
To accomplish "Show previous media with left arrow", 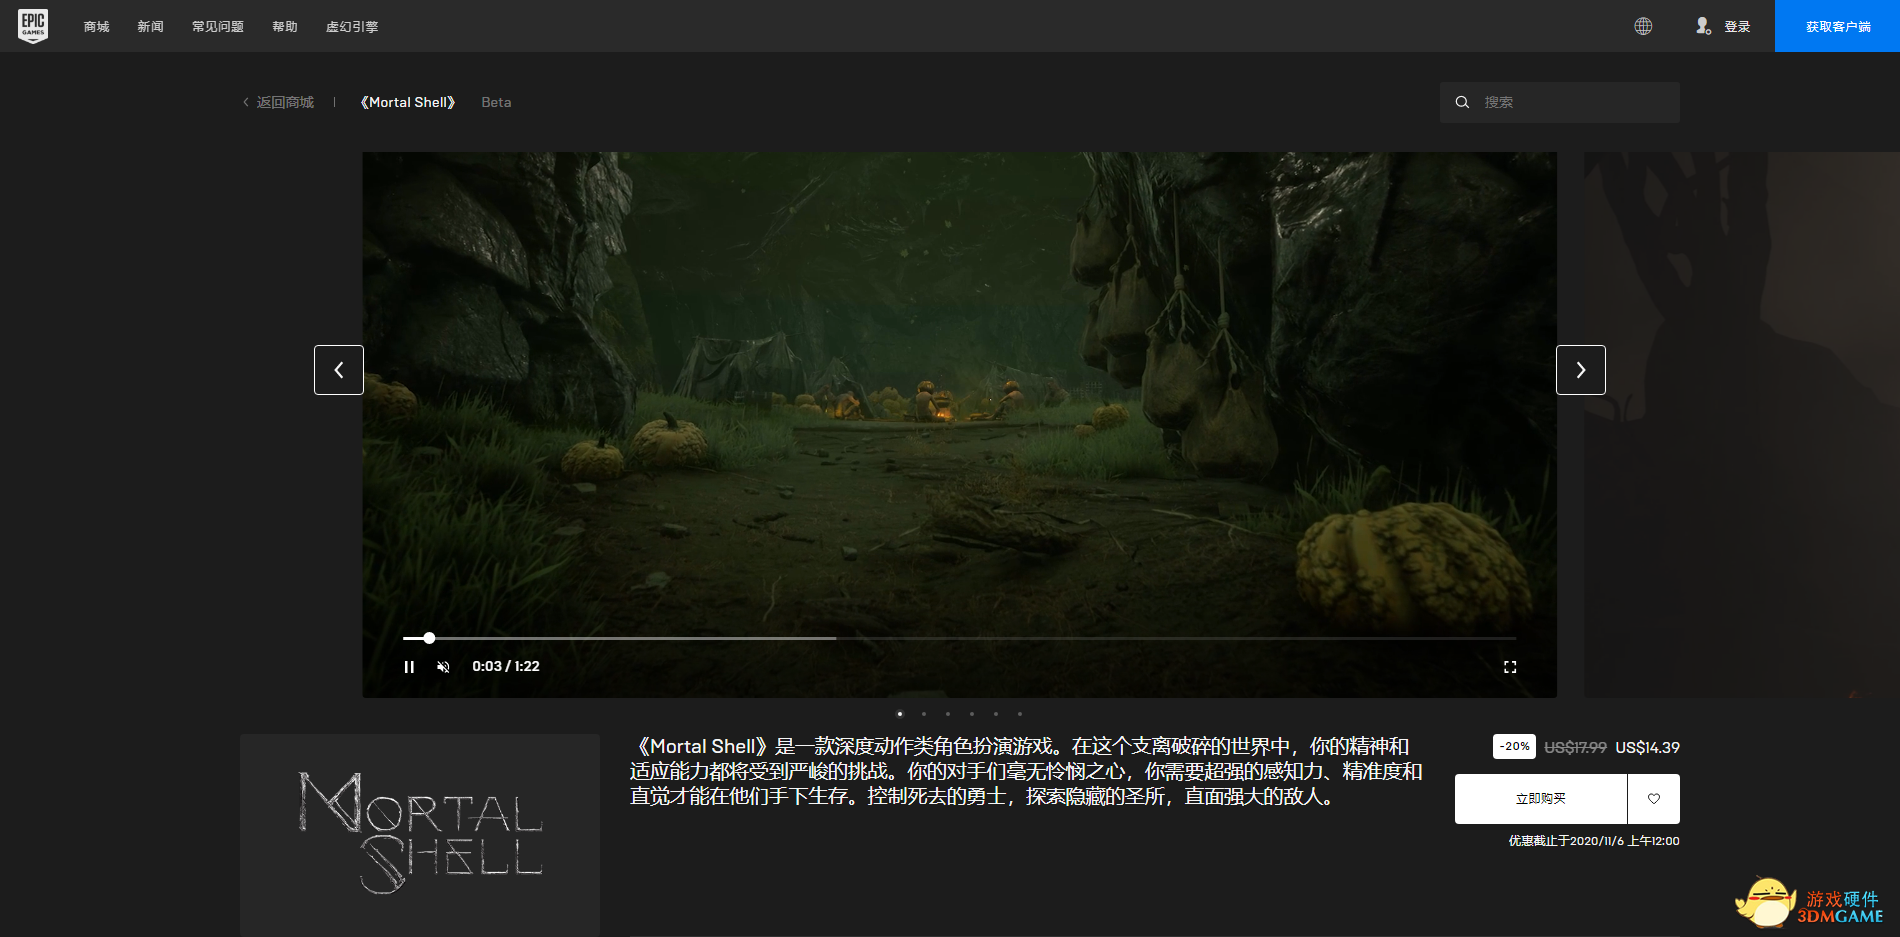I will coord(339,370).
